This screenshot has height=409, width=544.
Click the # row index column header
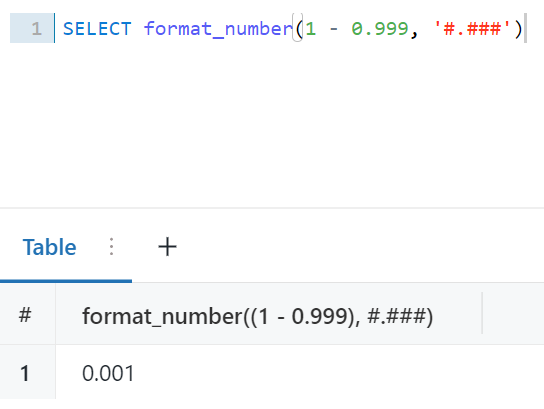point(25,315)
